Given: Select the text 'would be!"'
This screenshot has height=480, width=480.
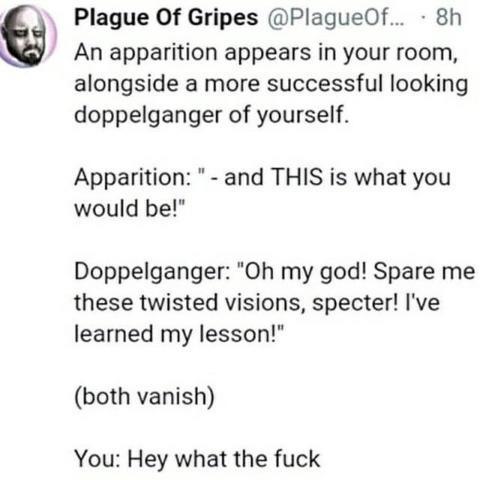Looking at the screenshot, I should (x=129, y=209).
